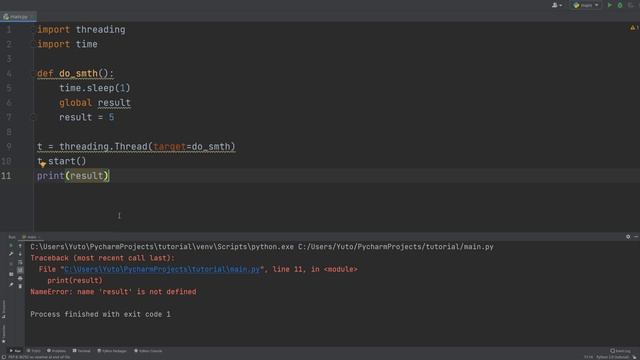Viewport: 640px width, 360px height.
Task: Open the Run tool window tab at bottom
Action: click(x=16, y=351)
